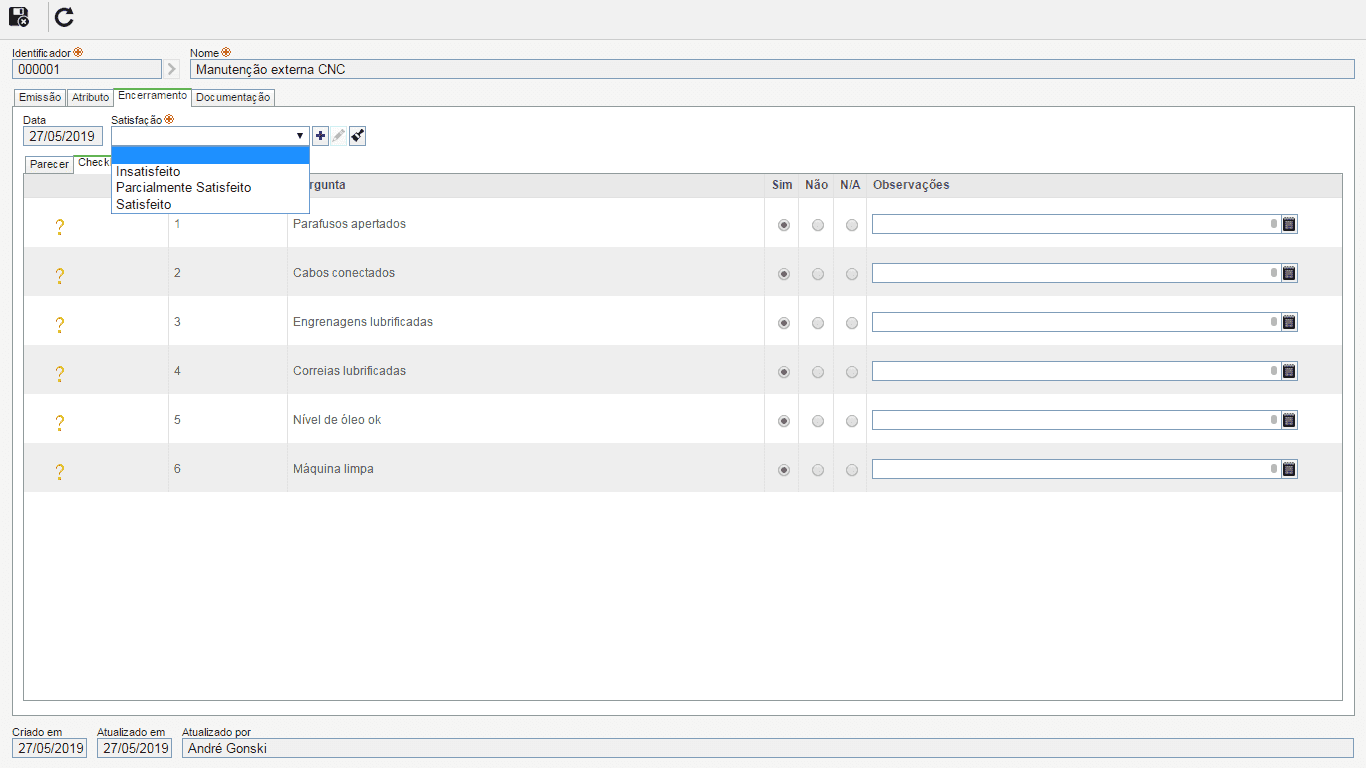The height and width of the screenshot is (768, 1366).
Task: Click the save and exit toolbar icon
Action: tap(18, 17)
